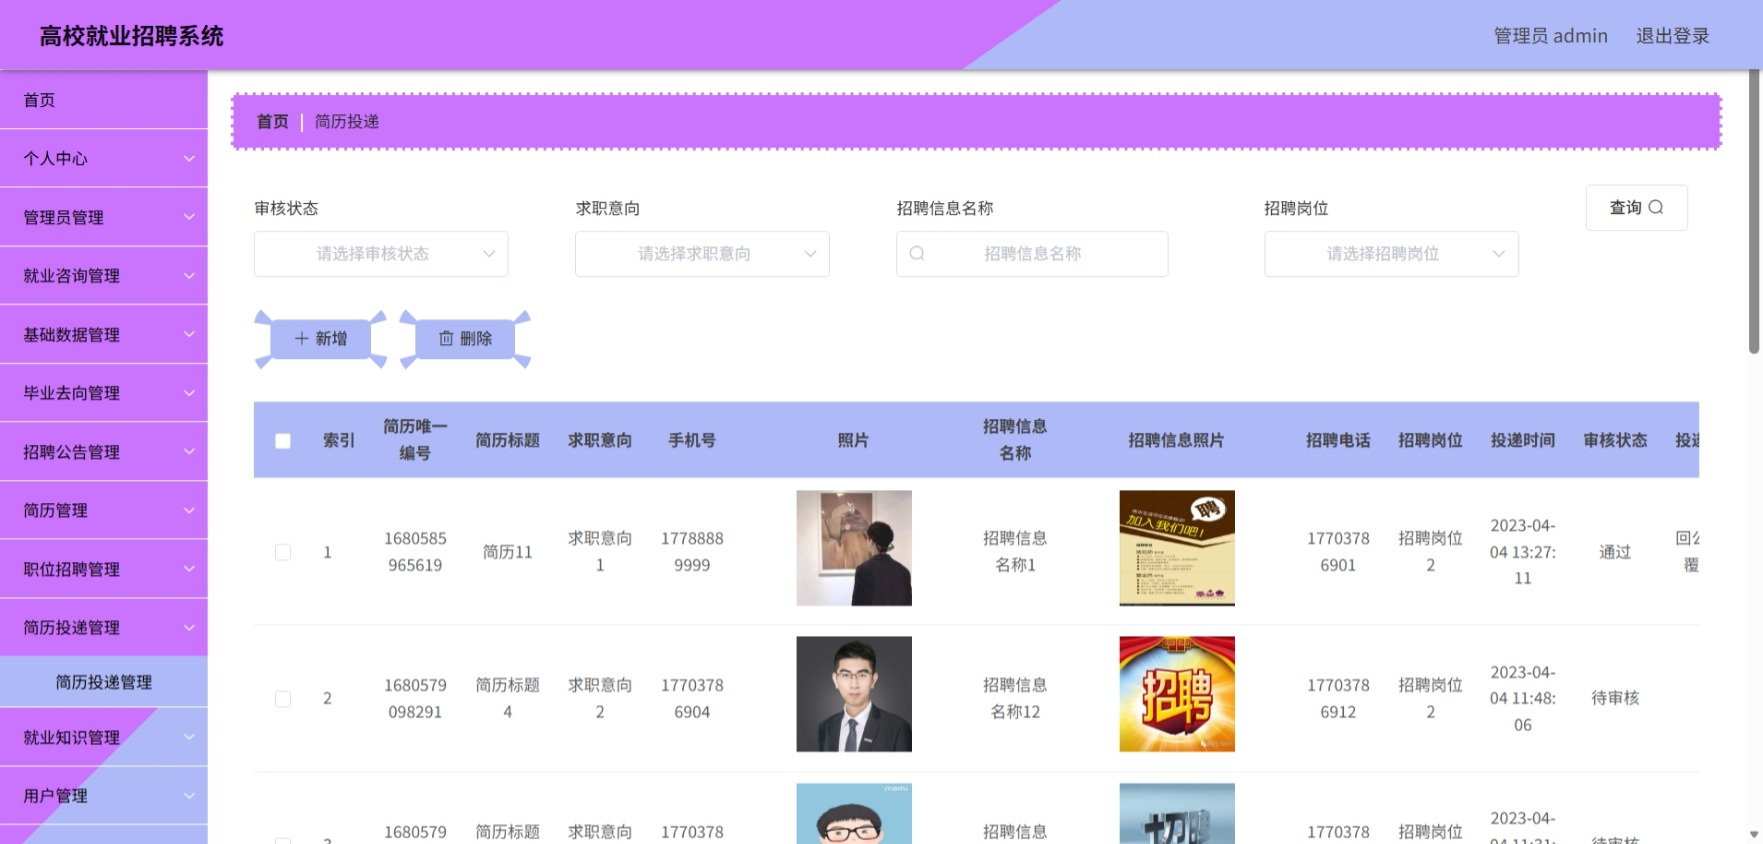
Task: Click the 删除 button
Action: pos(465,339)
